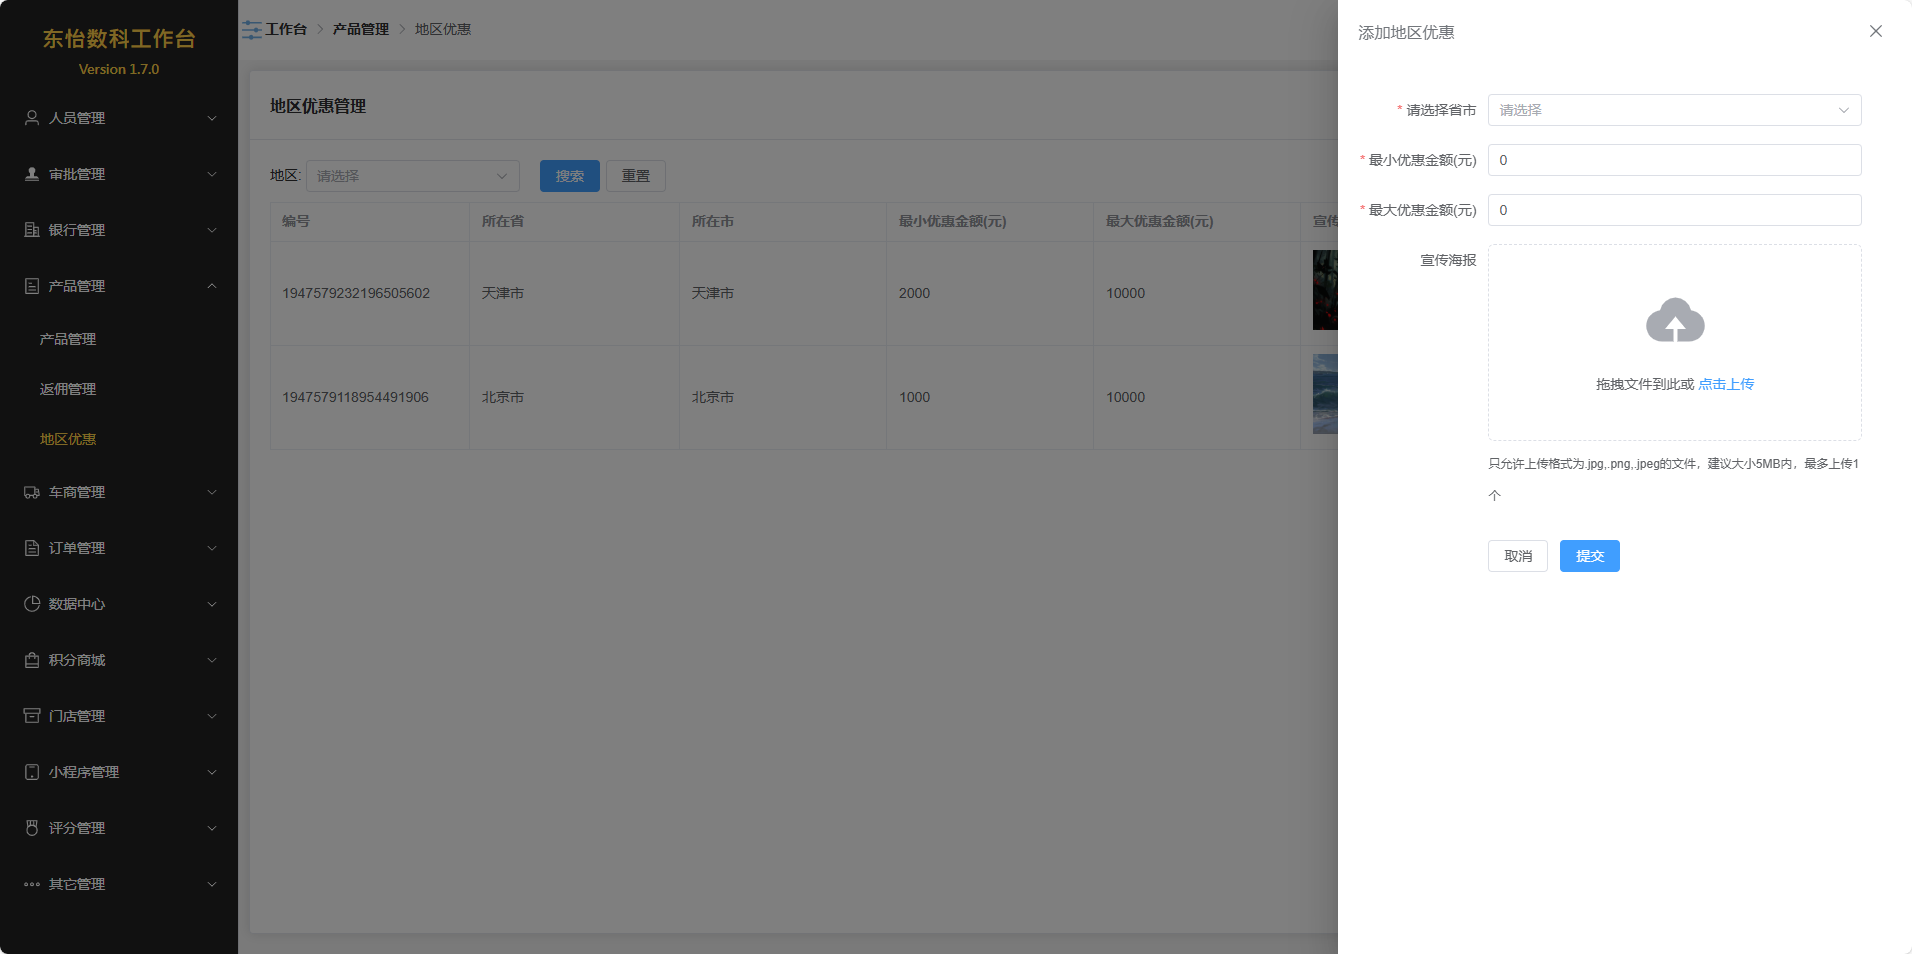Close the add regional discount drawer
Screen dimensions: 1912x954
click(x=1875, y=31)
